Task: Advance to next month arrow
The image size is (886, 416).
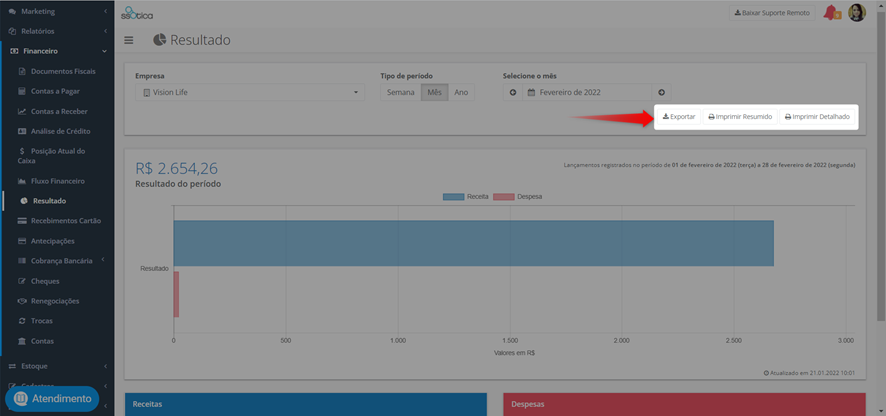Action: [661, 92]
